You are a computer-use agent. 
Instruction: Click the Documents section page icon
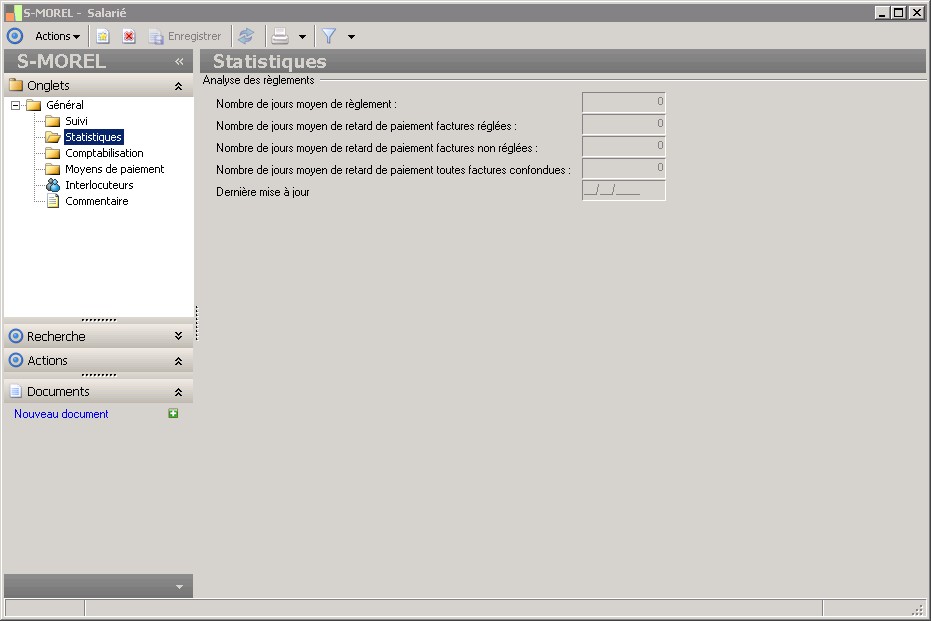[x=16, y=391]
